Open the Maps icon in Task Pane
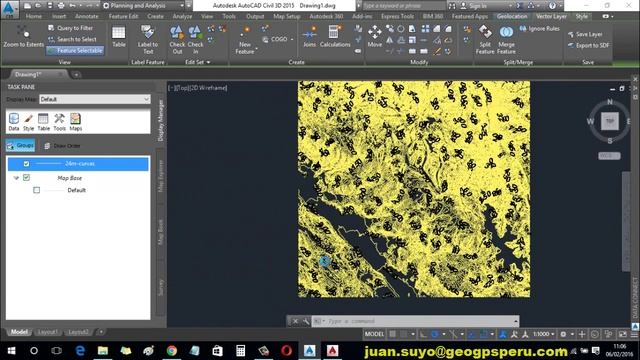Image resolution: width=640 pixels, height=360 pixels. pyautogui.click(x=76, y=122)
